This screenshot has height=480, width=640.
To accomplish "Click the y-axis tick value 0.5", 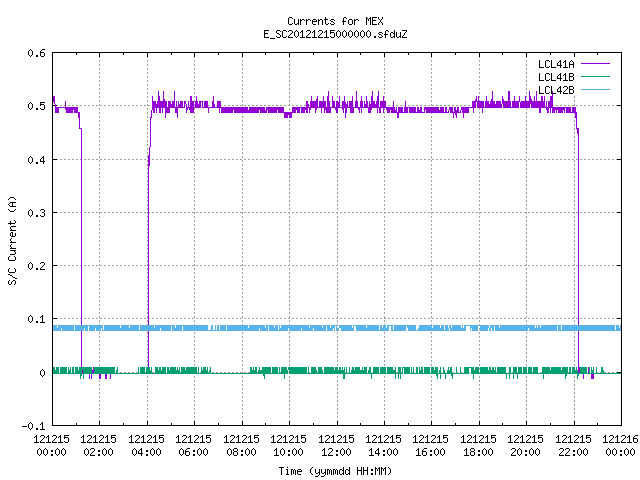I will click(36, 107).
